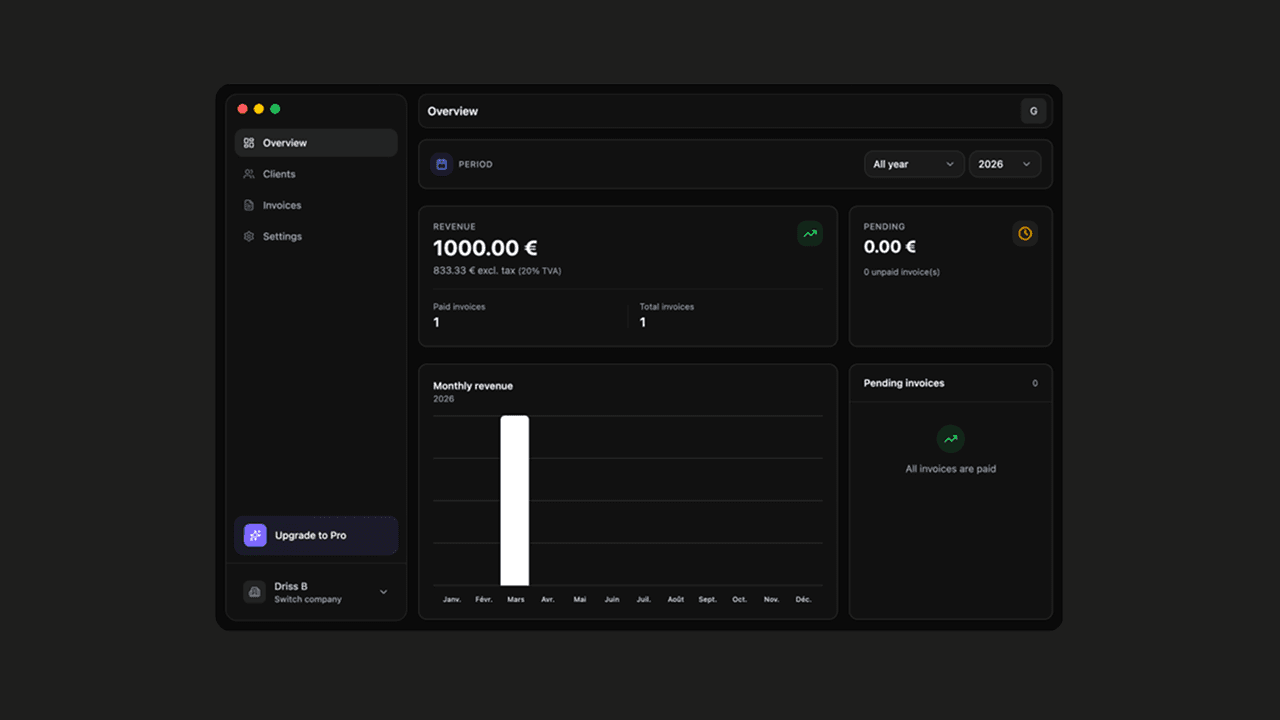
Task: Click the company avatar icon next to Driss B
Action: pyautogui.click(x=254, y=592)
